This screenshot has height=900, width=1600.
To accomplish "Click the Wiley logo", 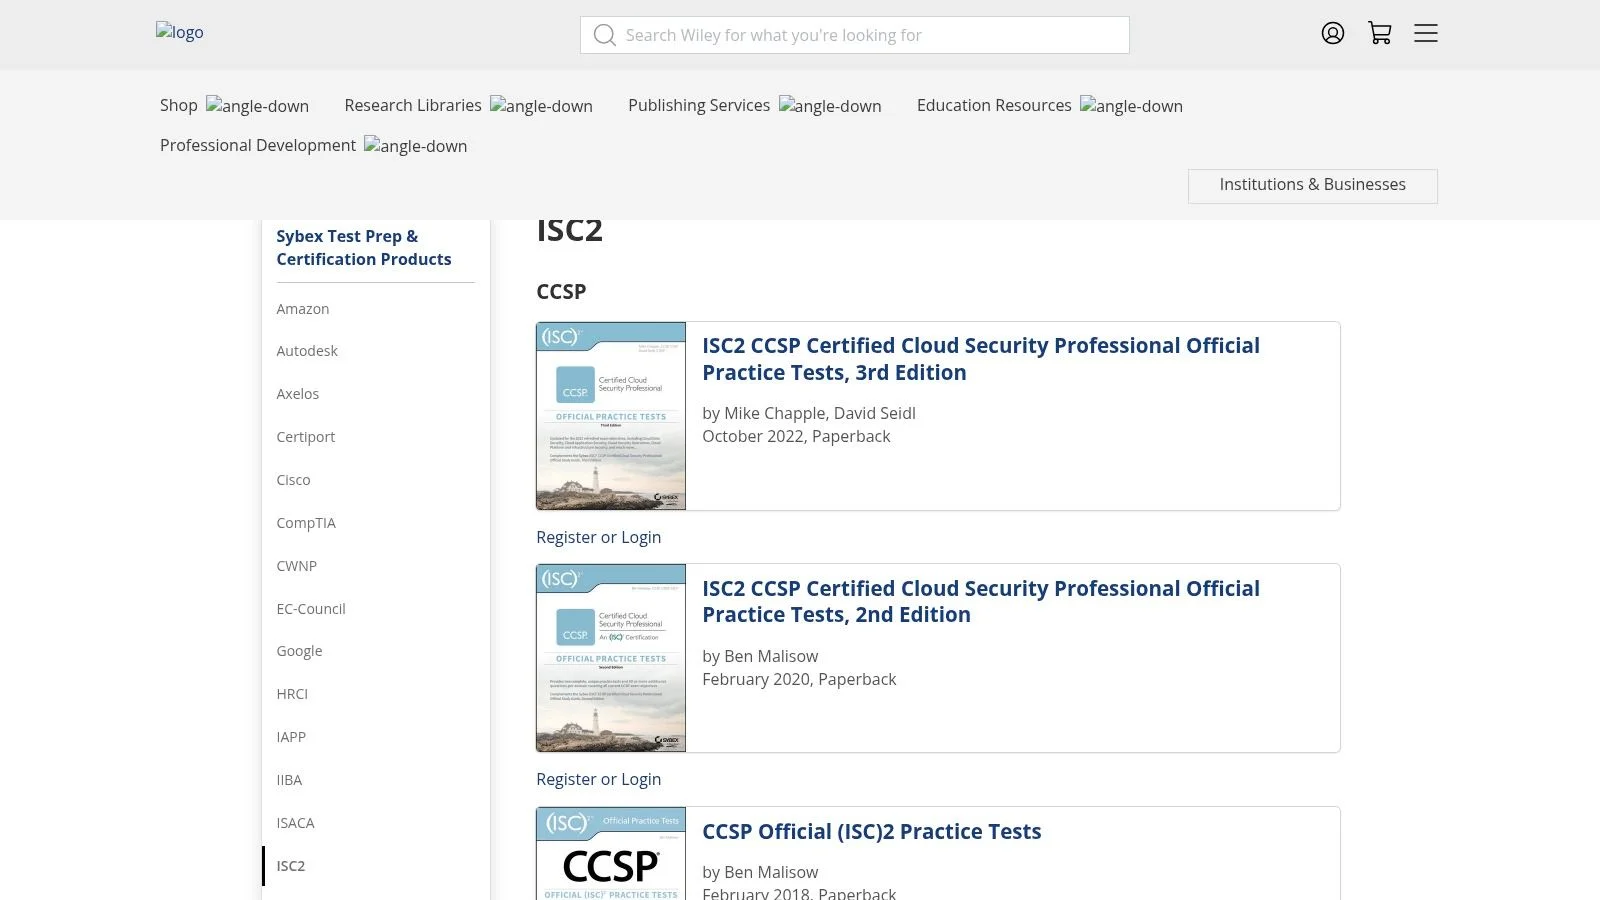I will (180, 32).
